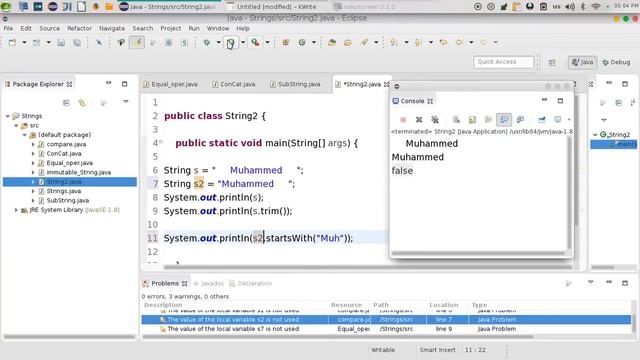The height and width of the screenshot is (360, 640).
Task: Switch to the Equal_oper.java editor tab
Action: [171, 84]
